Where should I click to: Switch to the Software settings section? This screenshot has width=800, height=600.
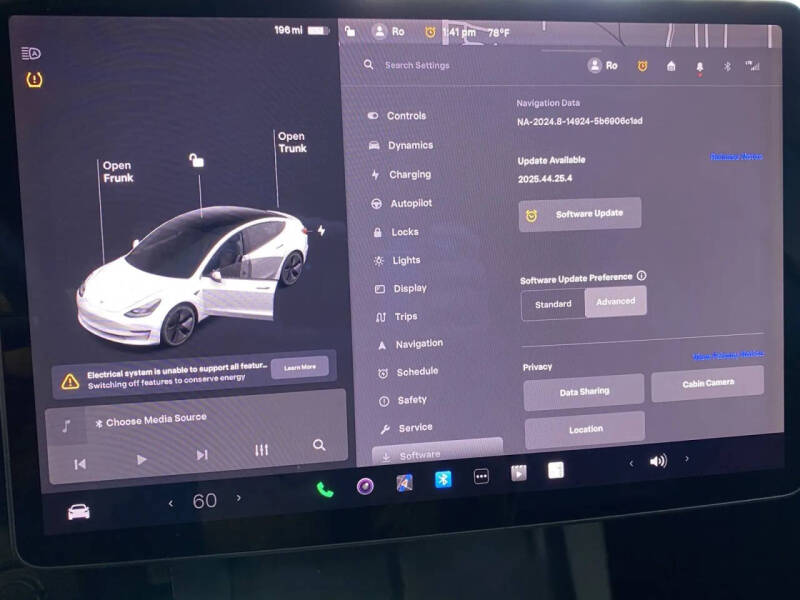pos(421,453)
